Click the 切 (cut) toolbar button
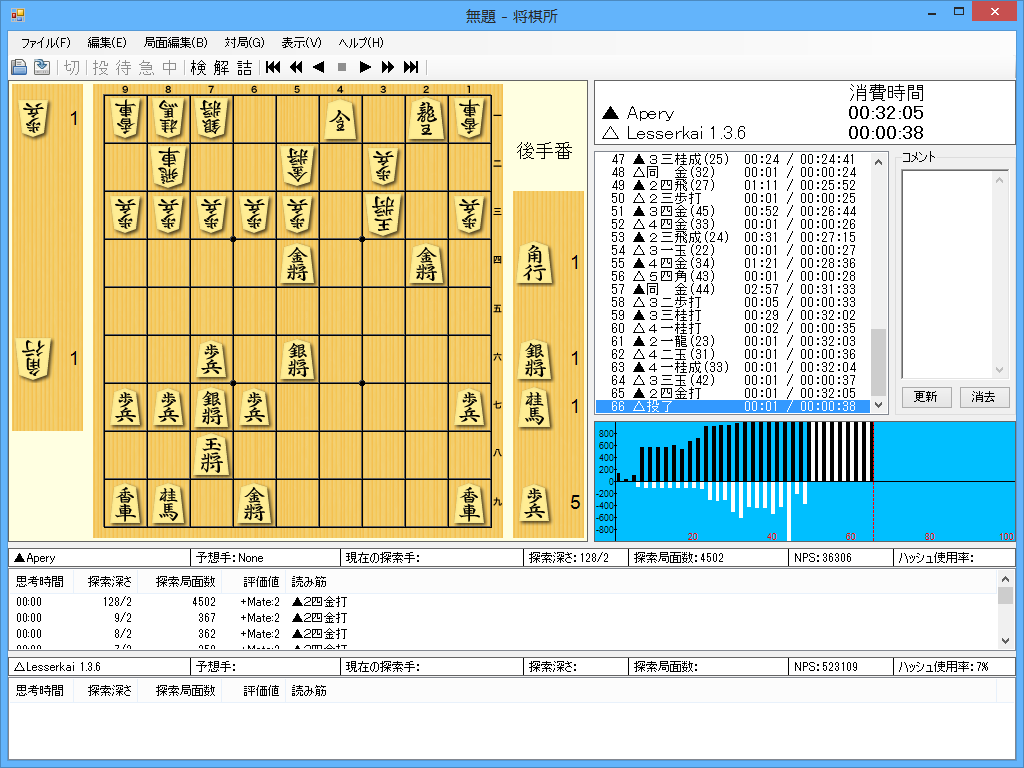 coord(72,67)
